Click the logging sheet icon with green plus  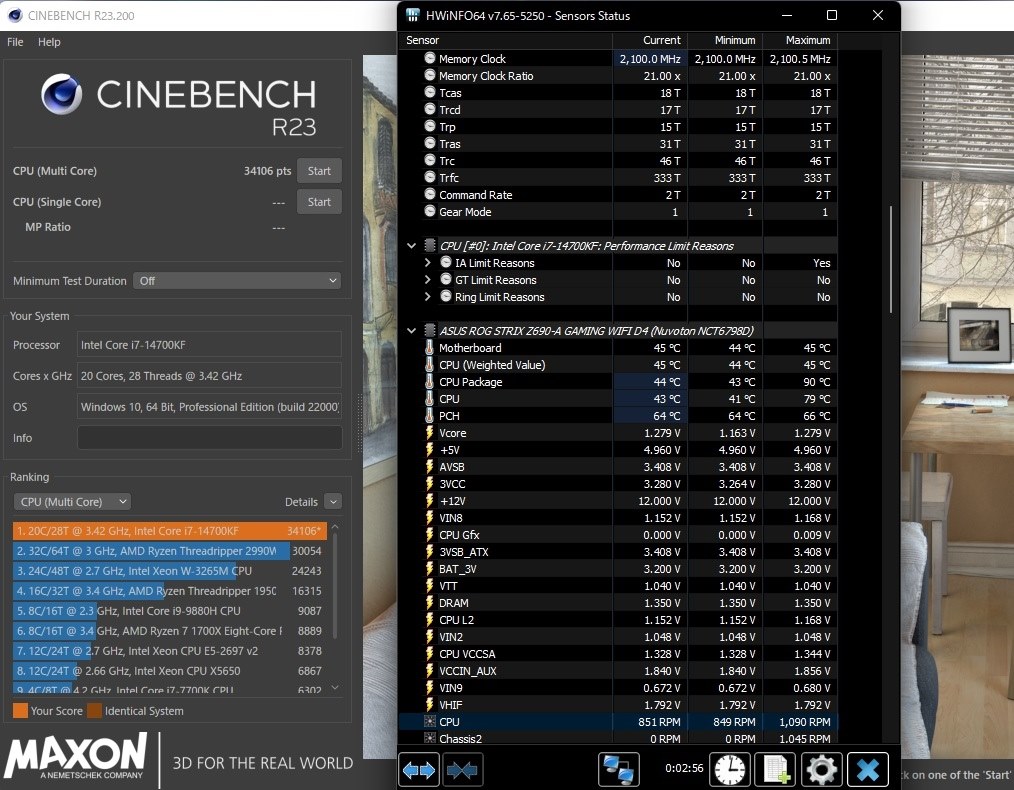tap(776, 769)
